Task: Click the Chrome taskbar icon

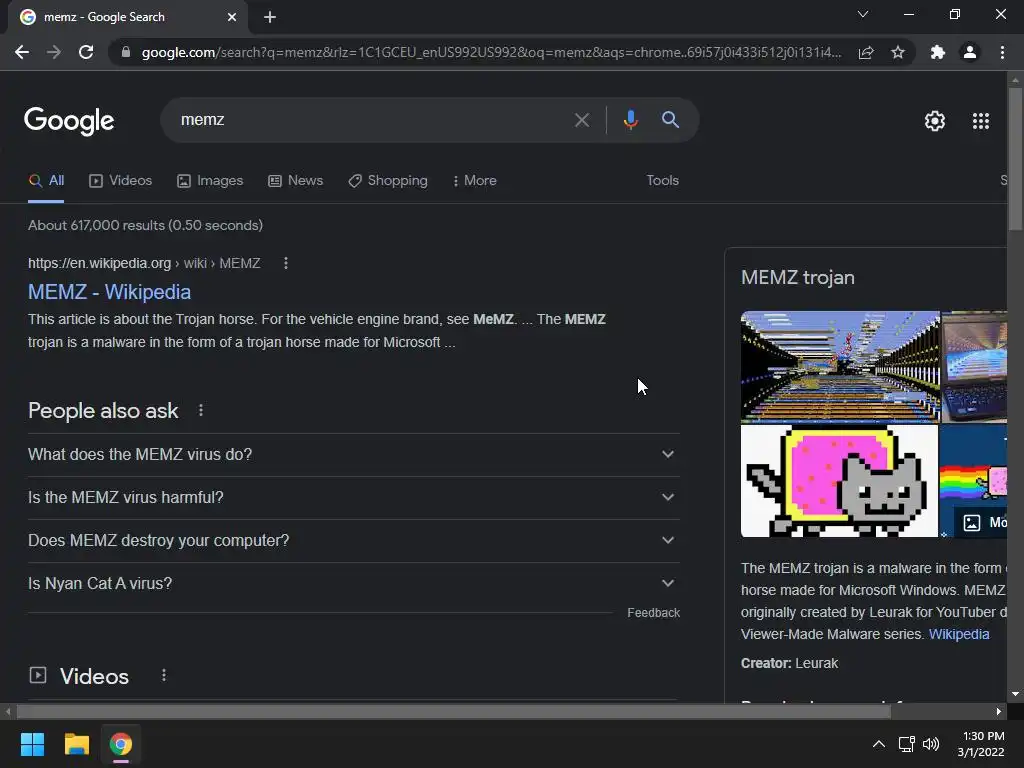Action: click(x=121, y=744)
